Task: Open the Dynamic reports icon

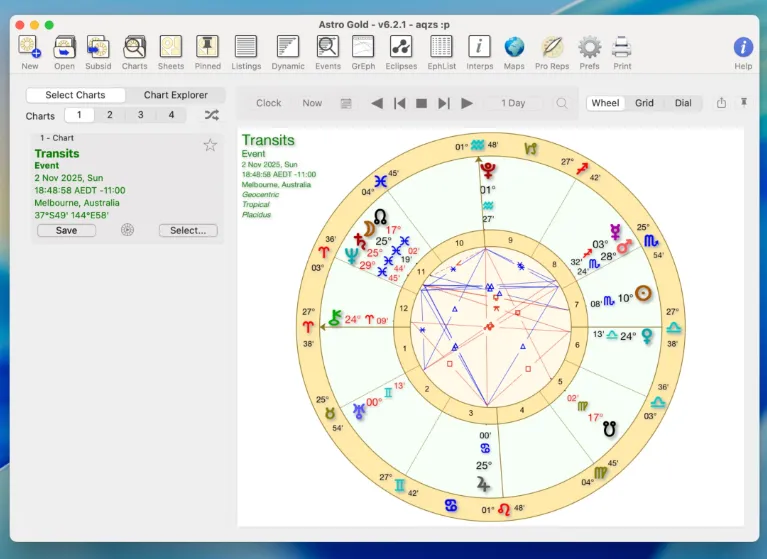Action: click(x=288, y=47)
